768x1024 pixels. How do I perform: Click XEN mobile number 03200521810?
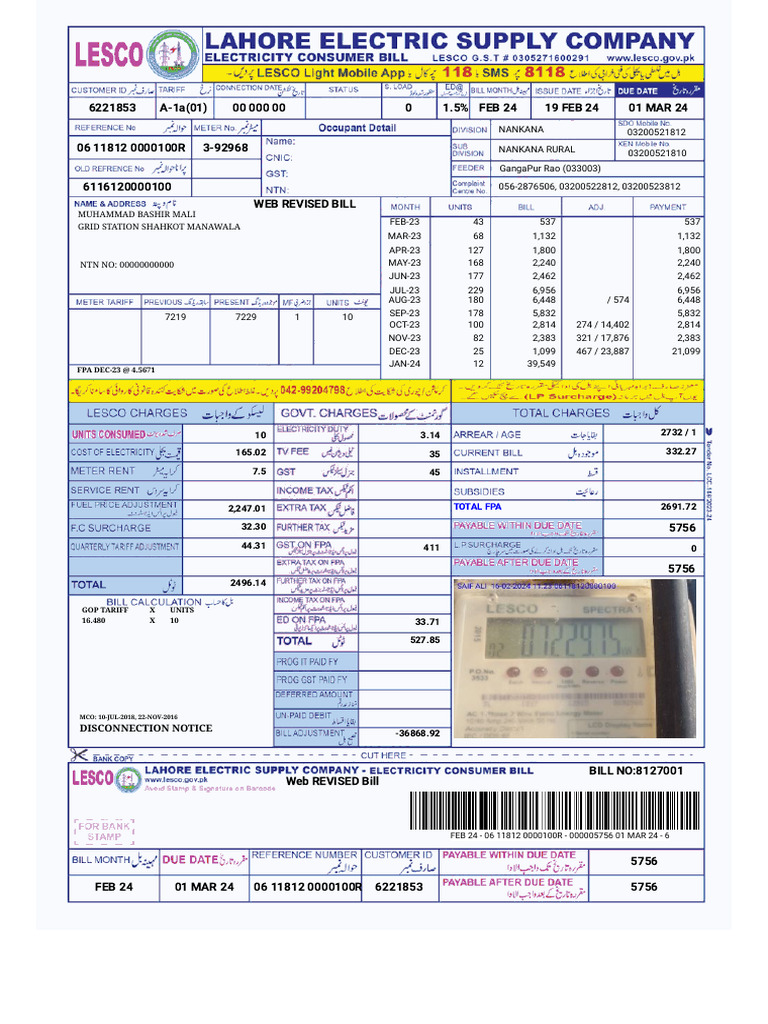[x=657, y=153]
